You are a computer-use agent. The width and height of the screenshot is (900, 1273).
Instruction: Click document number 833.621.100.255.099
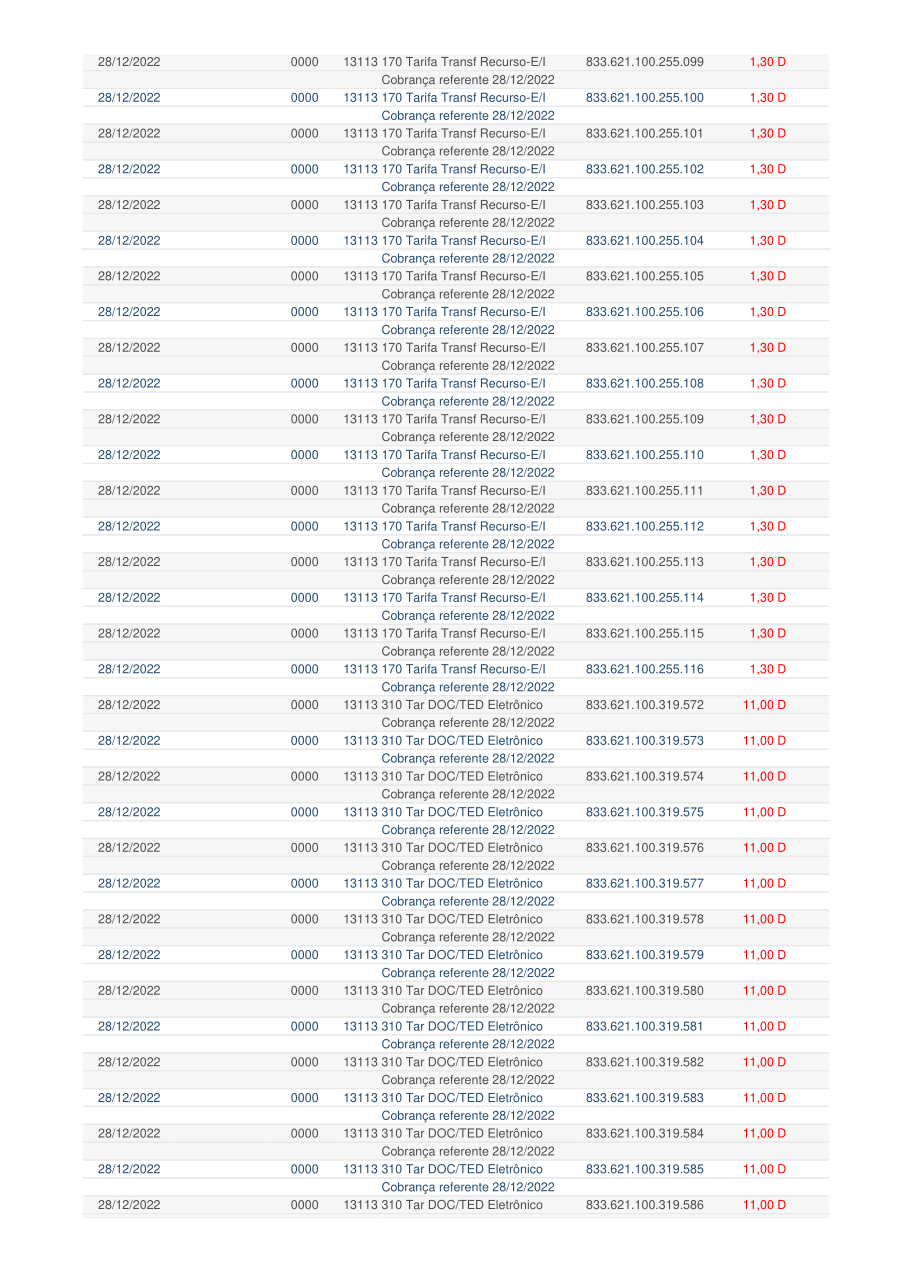pos(644,62)
